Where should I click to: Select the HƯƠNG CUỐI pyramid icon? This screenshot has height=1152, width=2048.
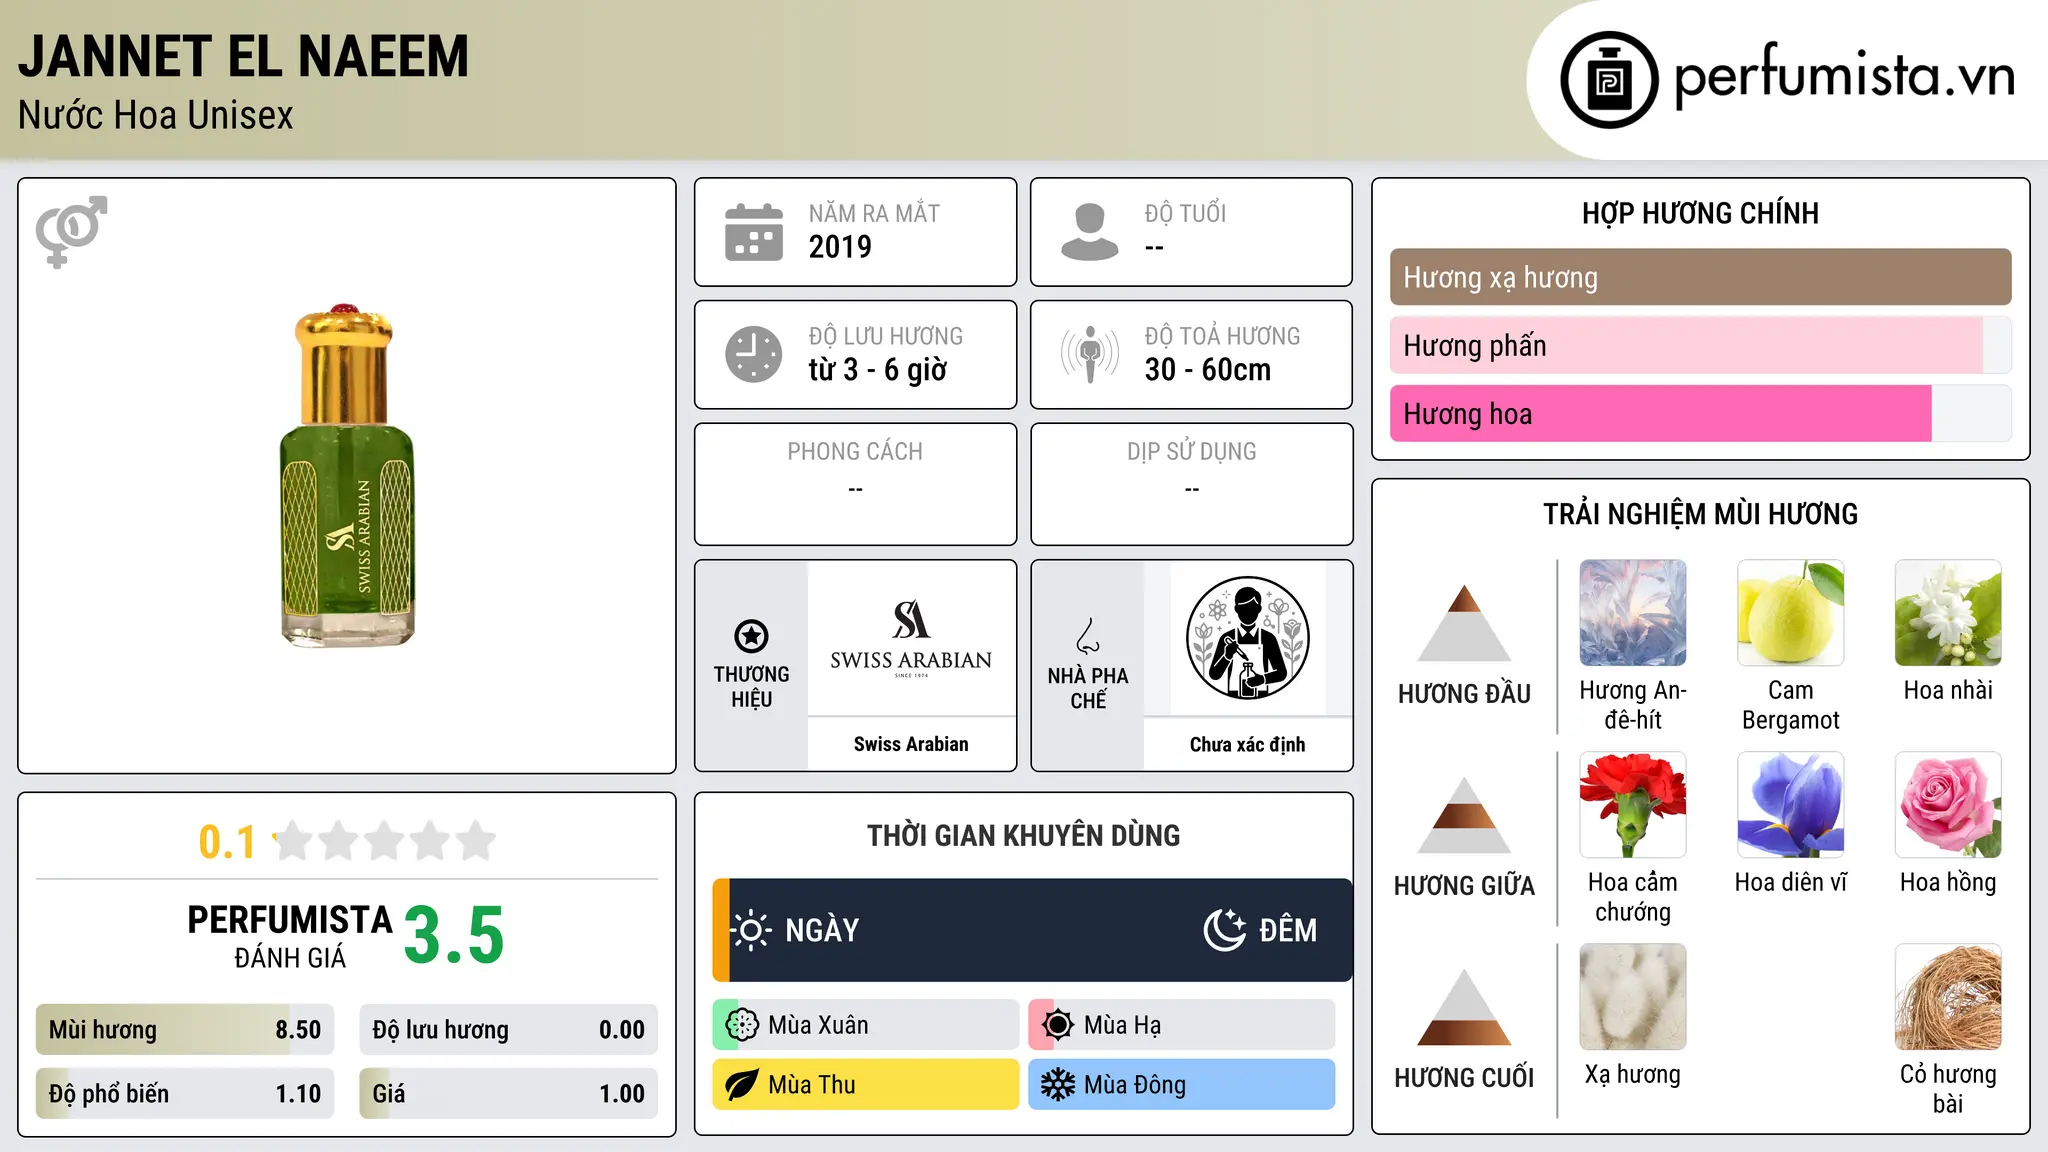coord(1464,1006)
